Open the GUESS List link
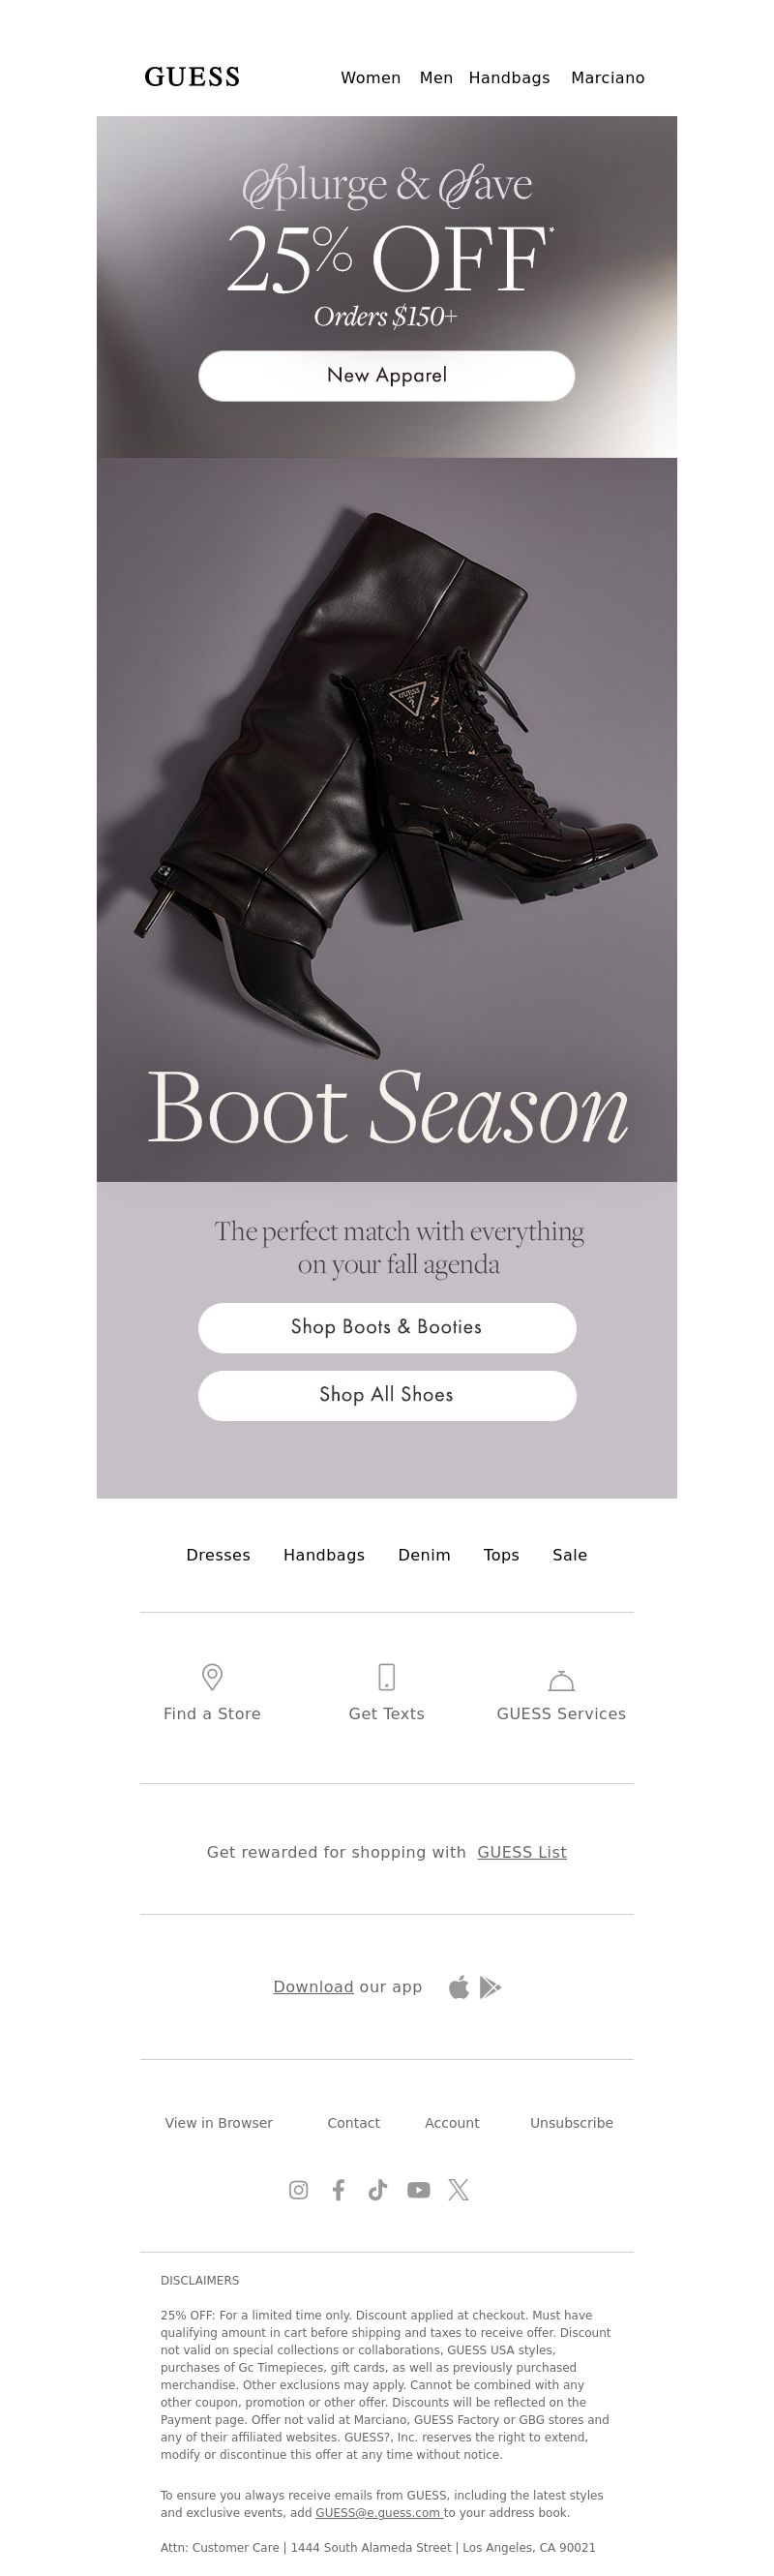This screenshot has height=2576, width=774. click(522, 1852)
